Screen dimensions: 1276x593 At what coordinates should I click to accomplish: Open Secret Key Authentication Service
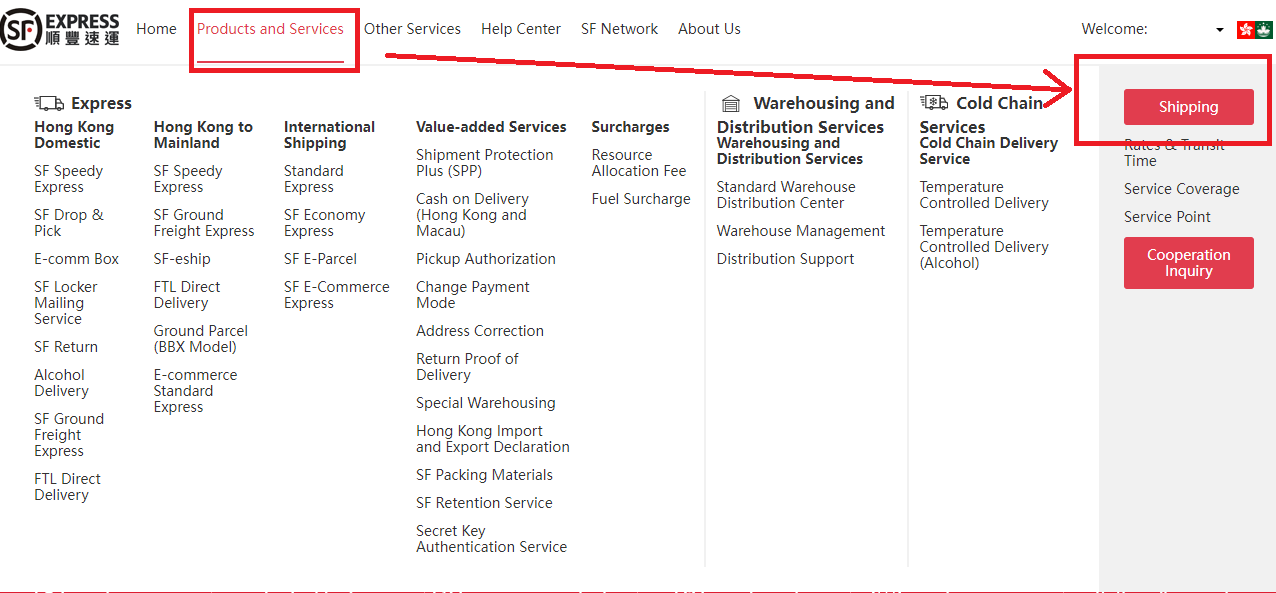pos(491,539)
